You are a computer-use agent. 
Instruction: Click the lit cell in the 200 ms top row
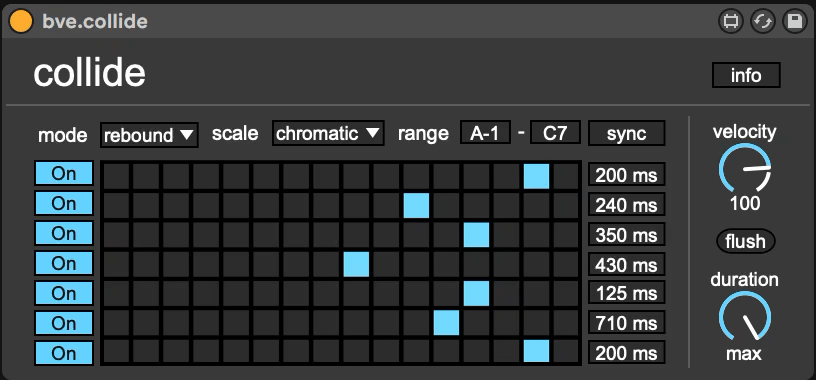click(x=537, y=176)
